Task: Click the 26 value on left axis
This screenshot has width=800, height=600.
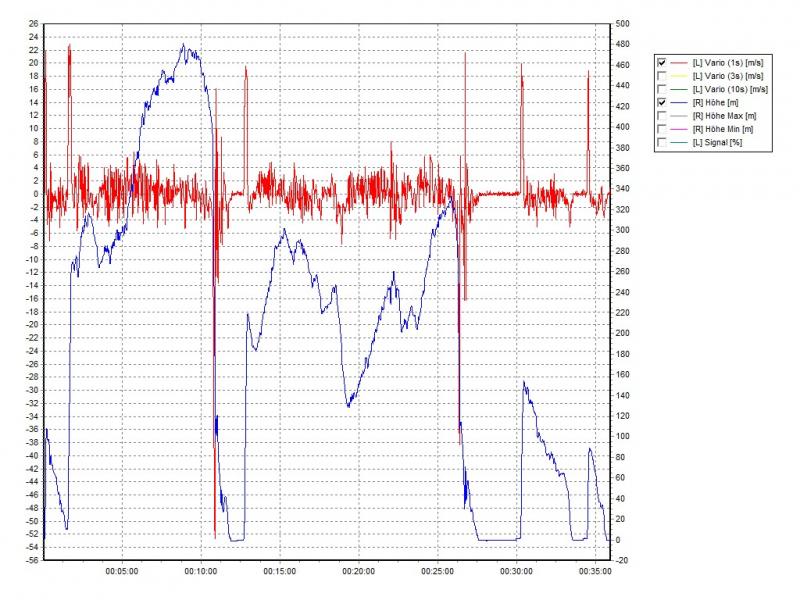Action: [x=35, y=23]
